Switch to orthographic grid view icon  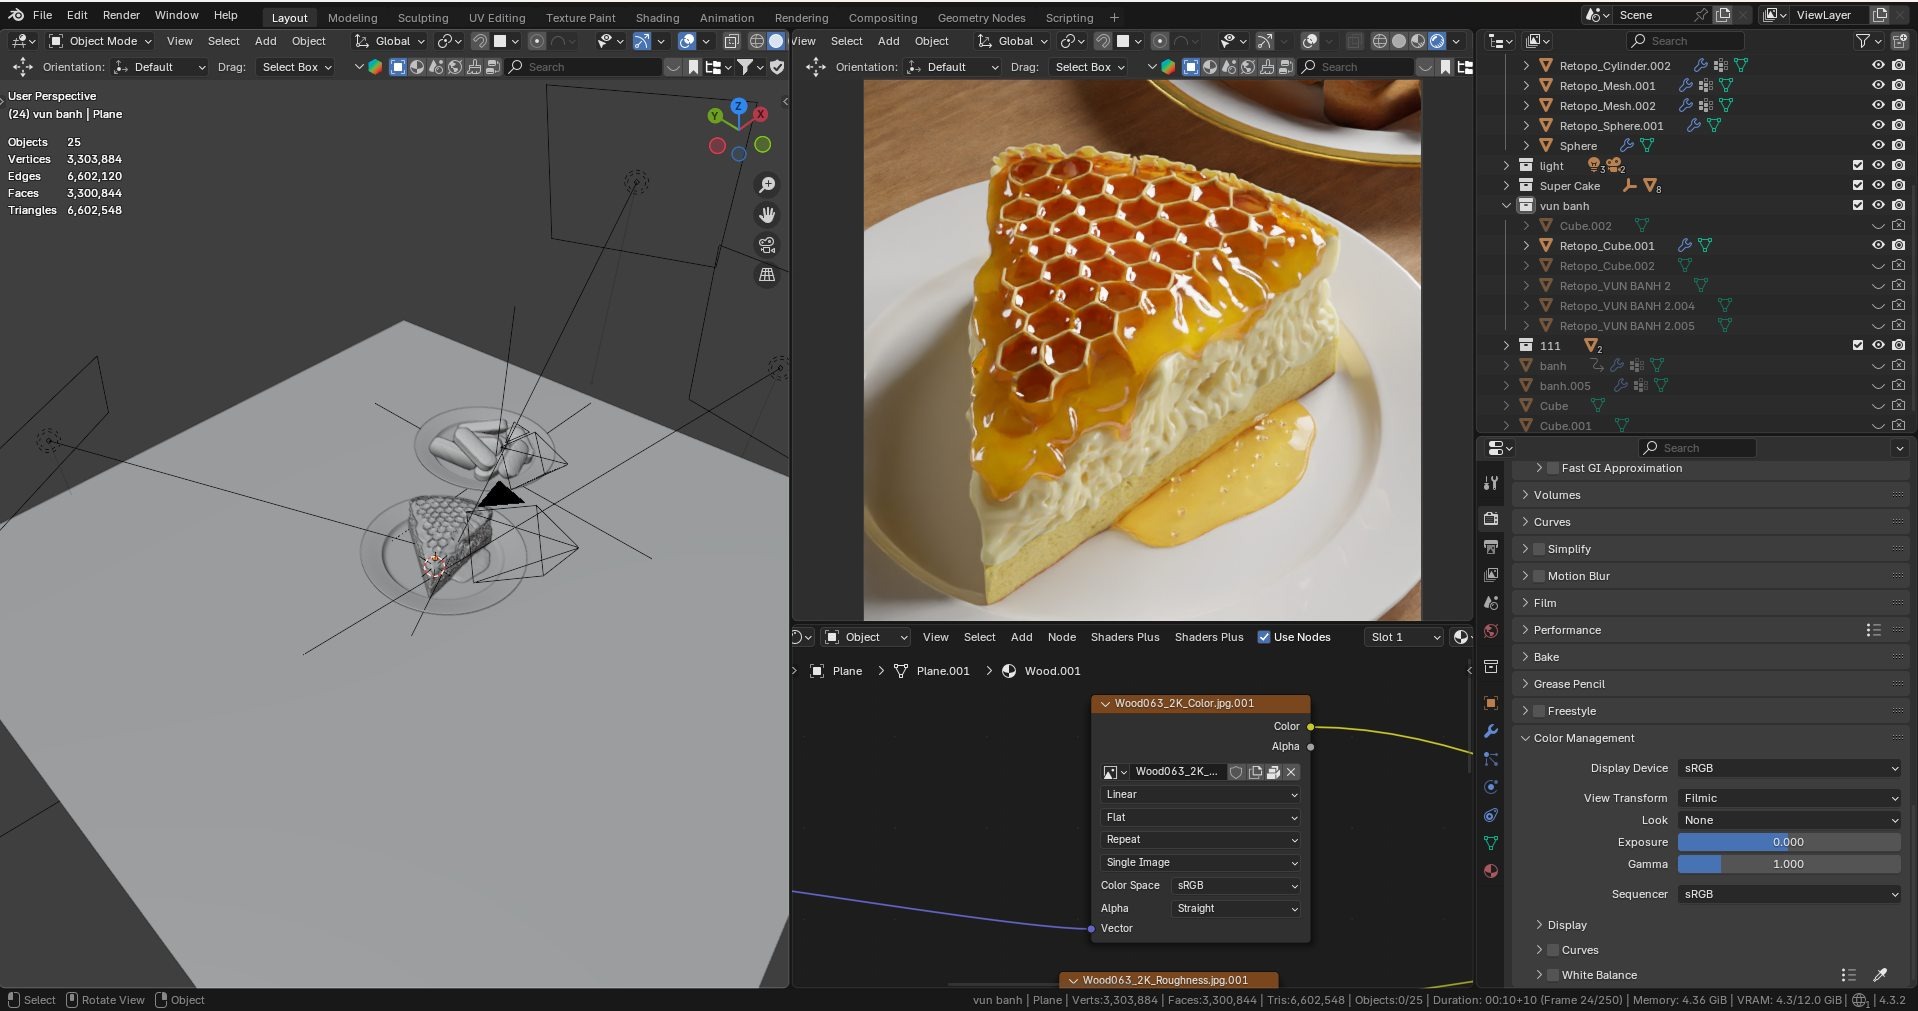coord(767,274)
